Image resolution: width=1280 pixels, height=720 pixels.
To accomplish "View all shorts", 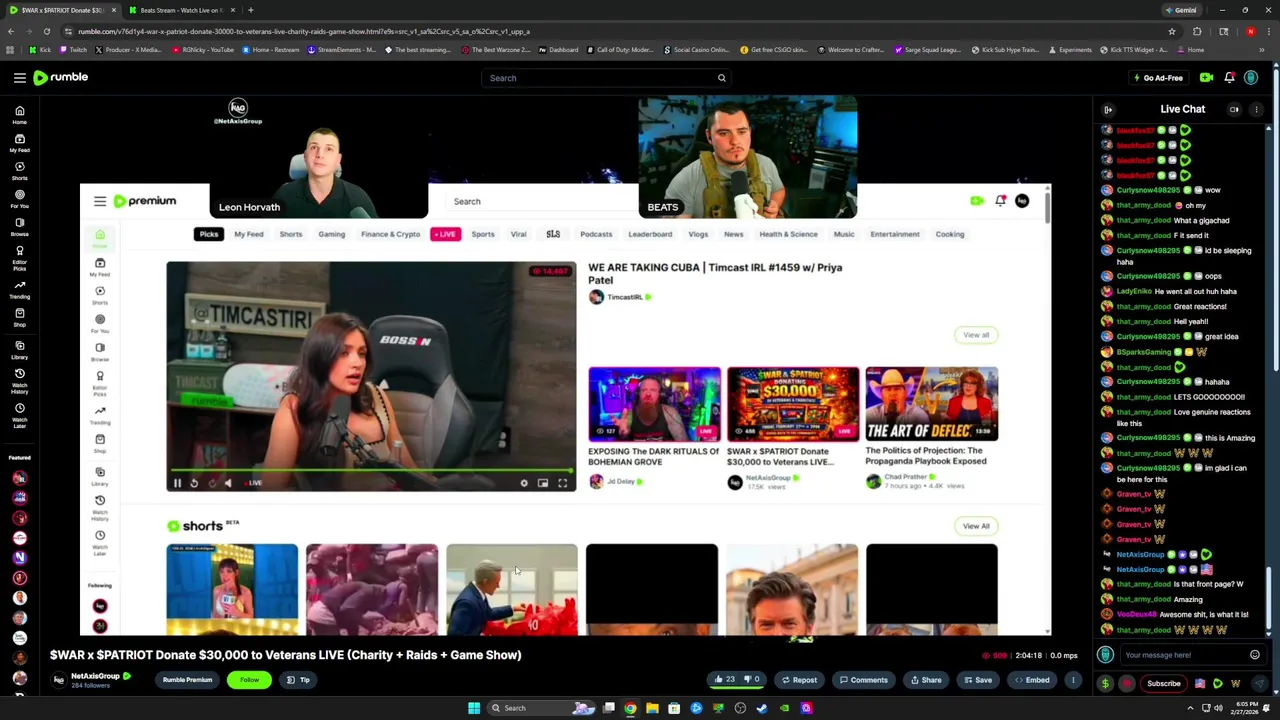I will (976, 526).
